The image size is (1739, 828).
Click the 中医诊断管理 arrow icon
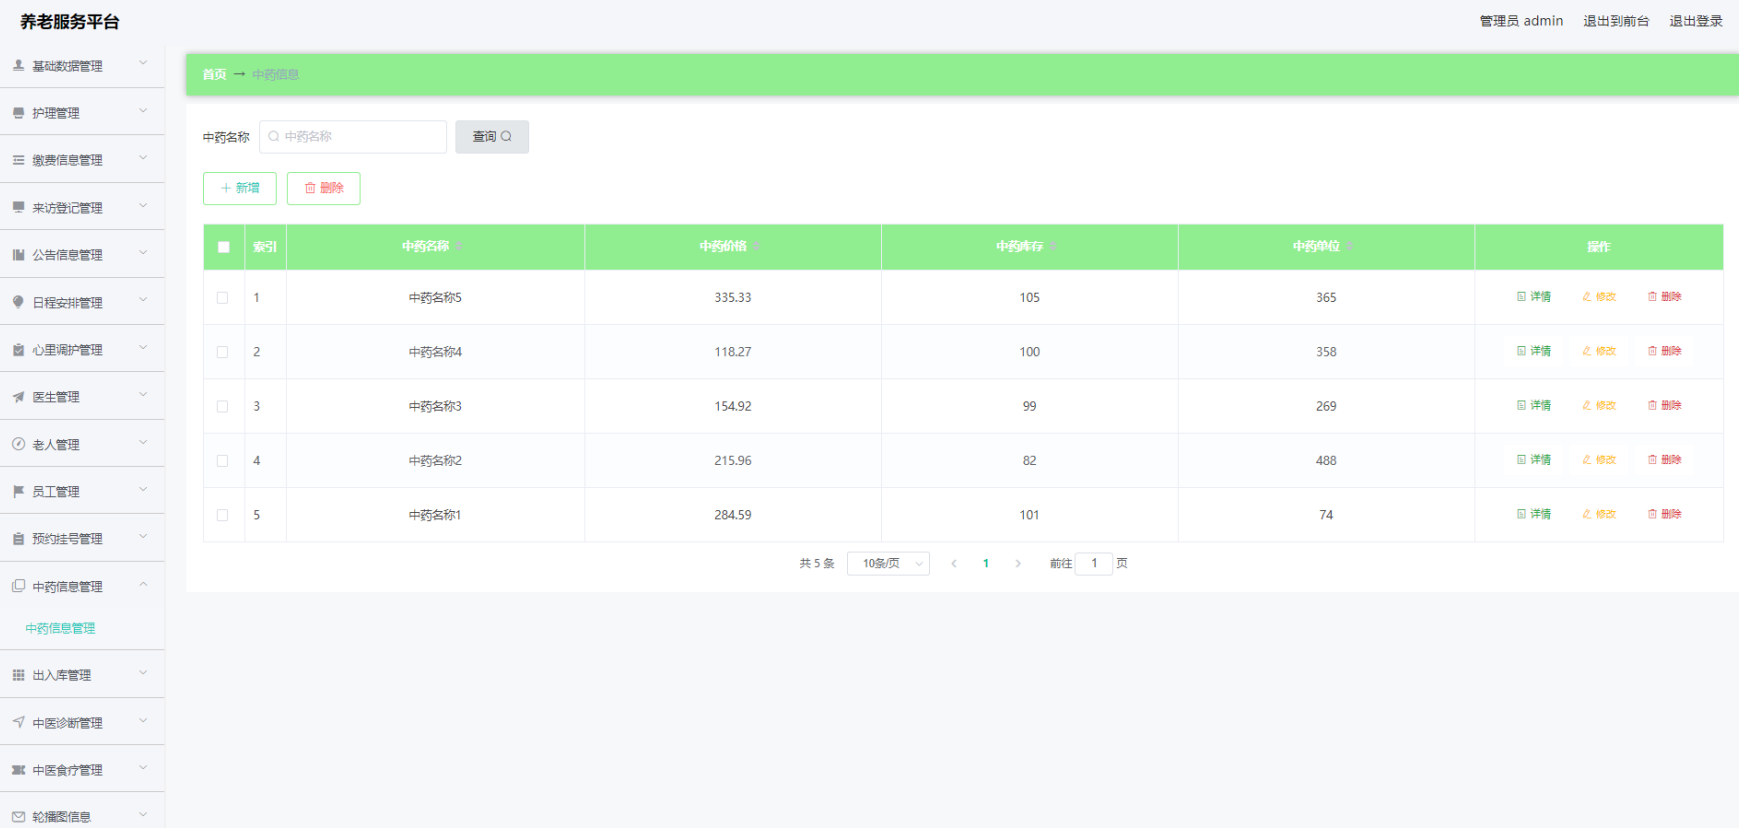pyautogui.click(x=18, y=722)
